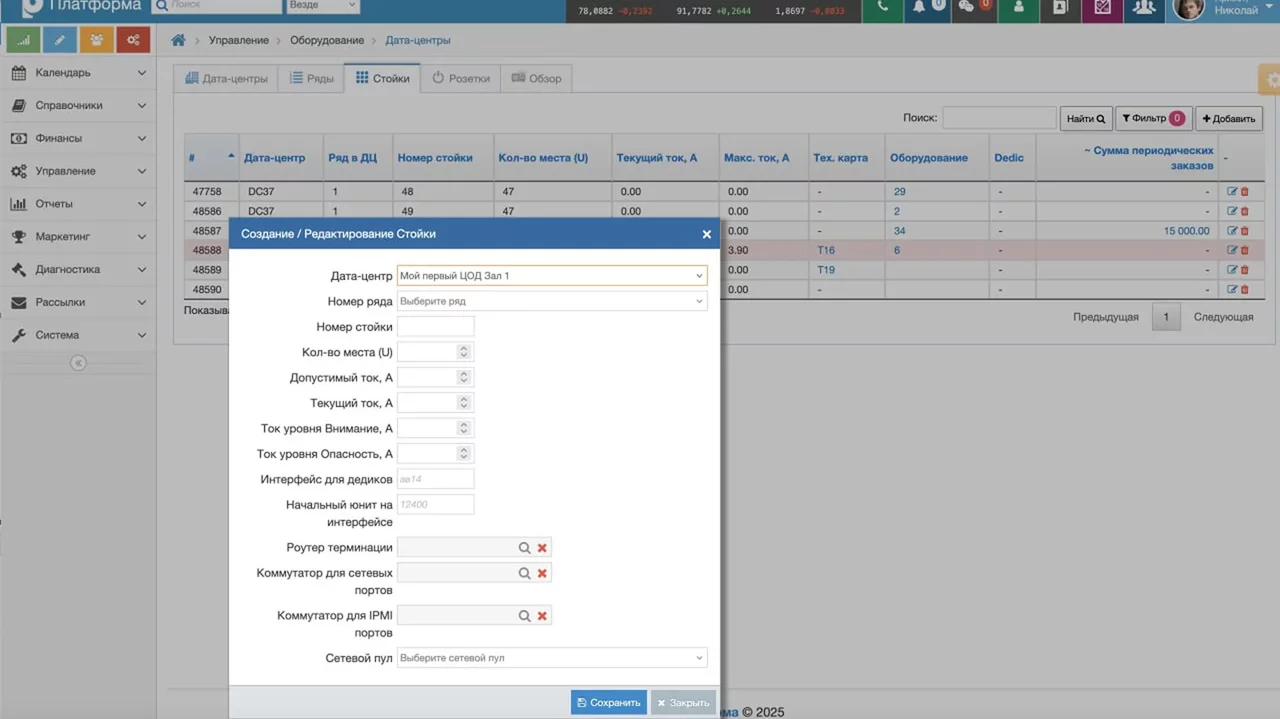Screen dimensions: 1280x719
Task: Clear Коммутатор для IPMI портов with red X
Action: [542, 616]
